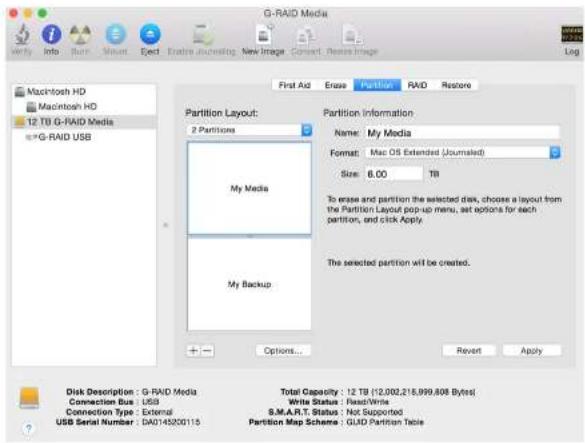Select the indented Macintosh HD volume

(85, 106)
